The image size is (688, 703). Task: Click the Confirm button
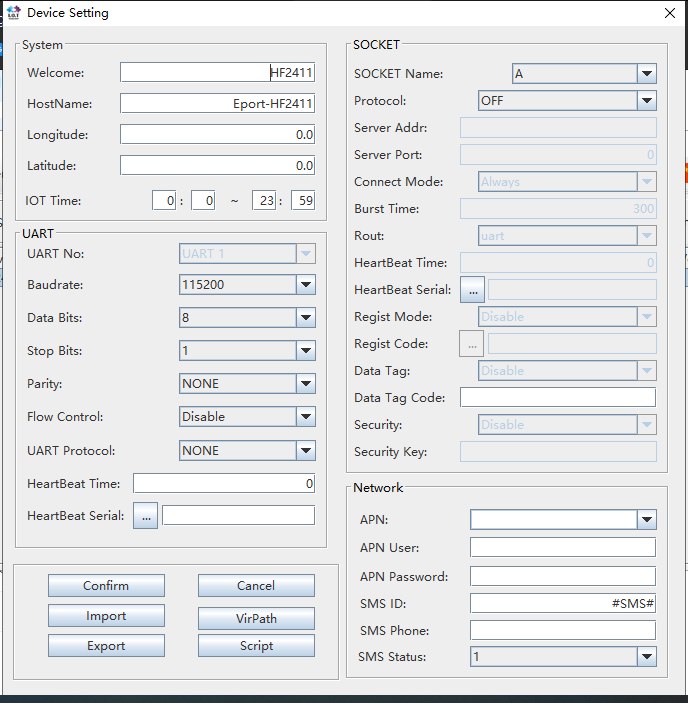coord(106,586)
